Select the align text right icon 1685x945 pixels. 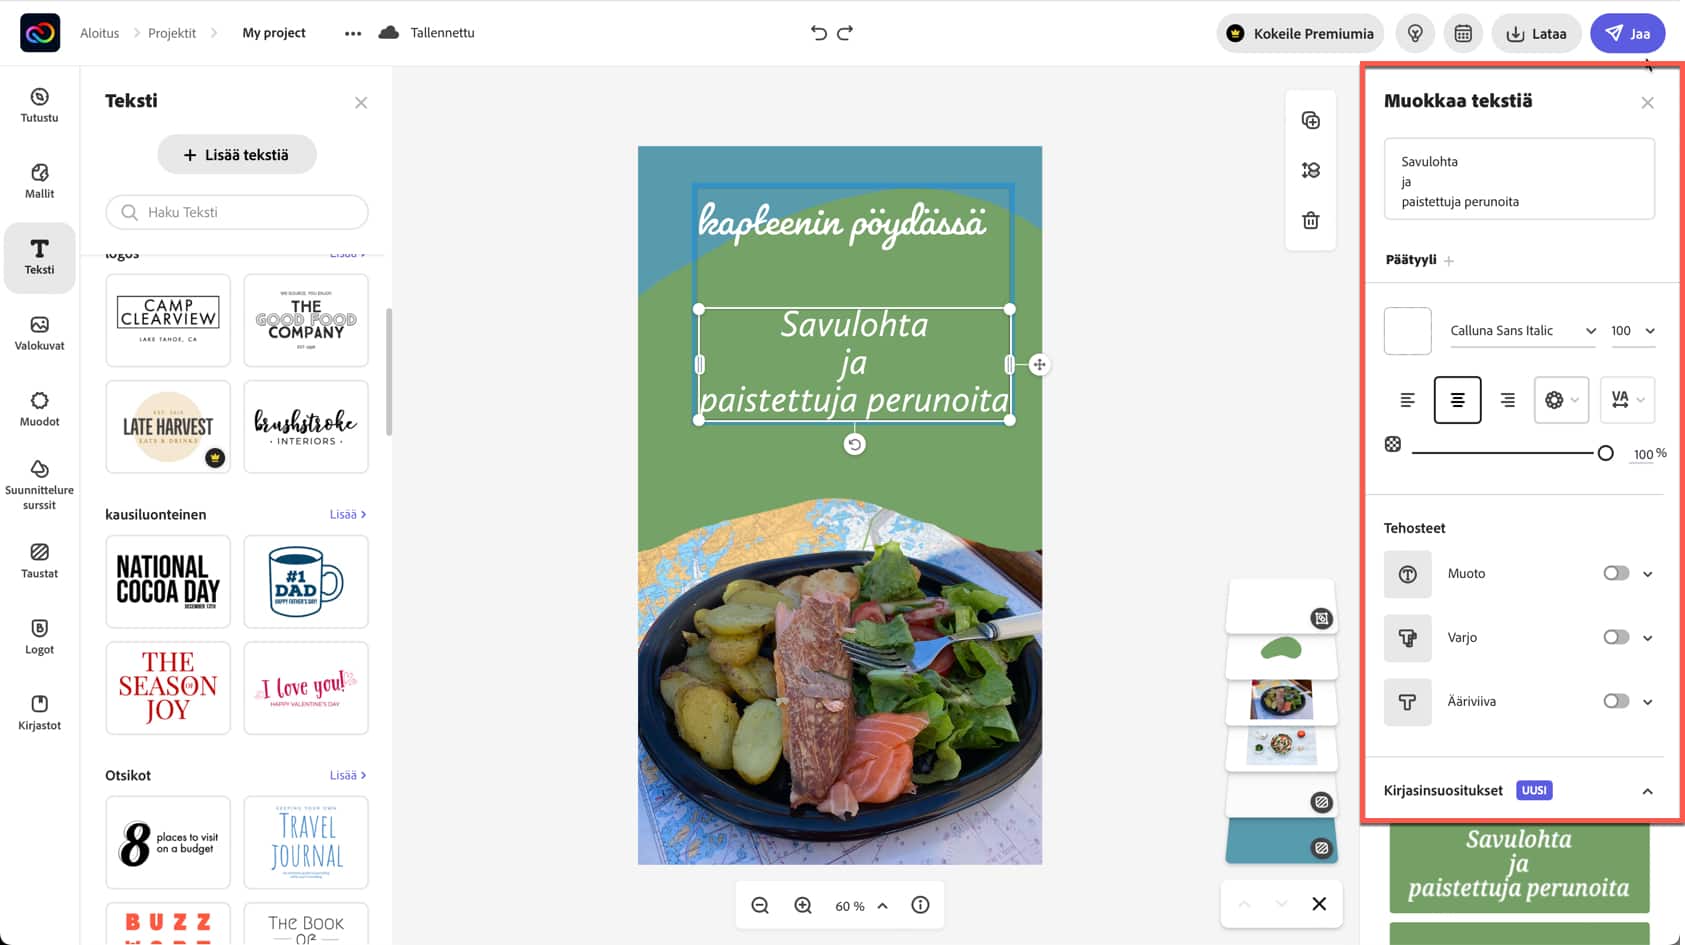pos(1507,400)
